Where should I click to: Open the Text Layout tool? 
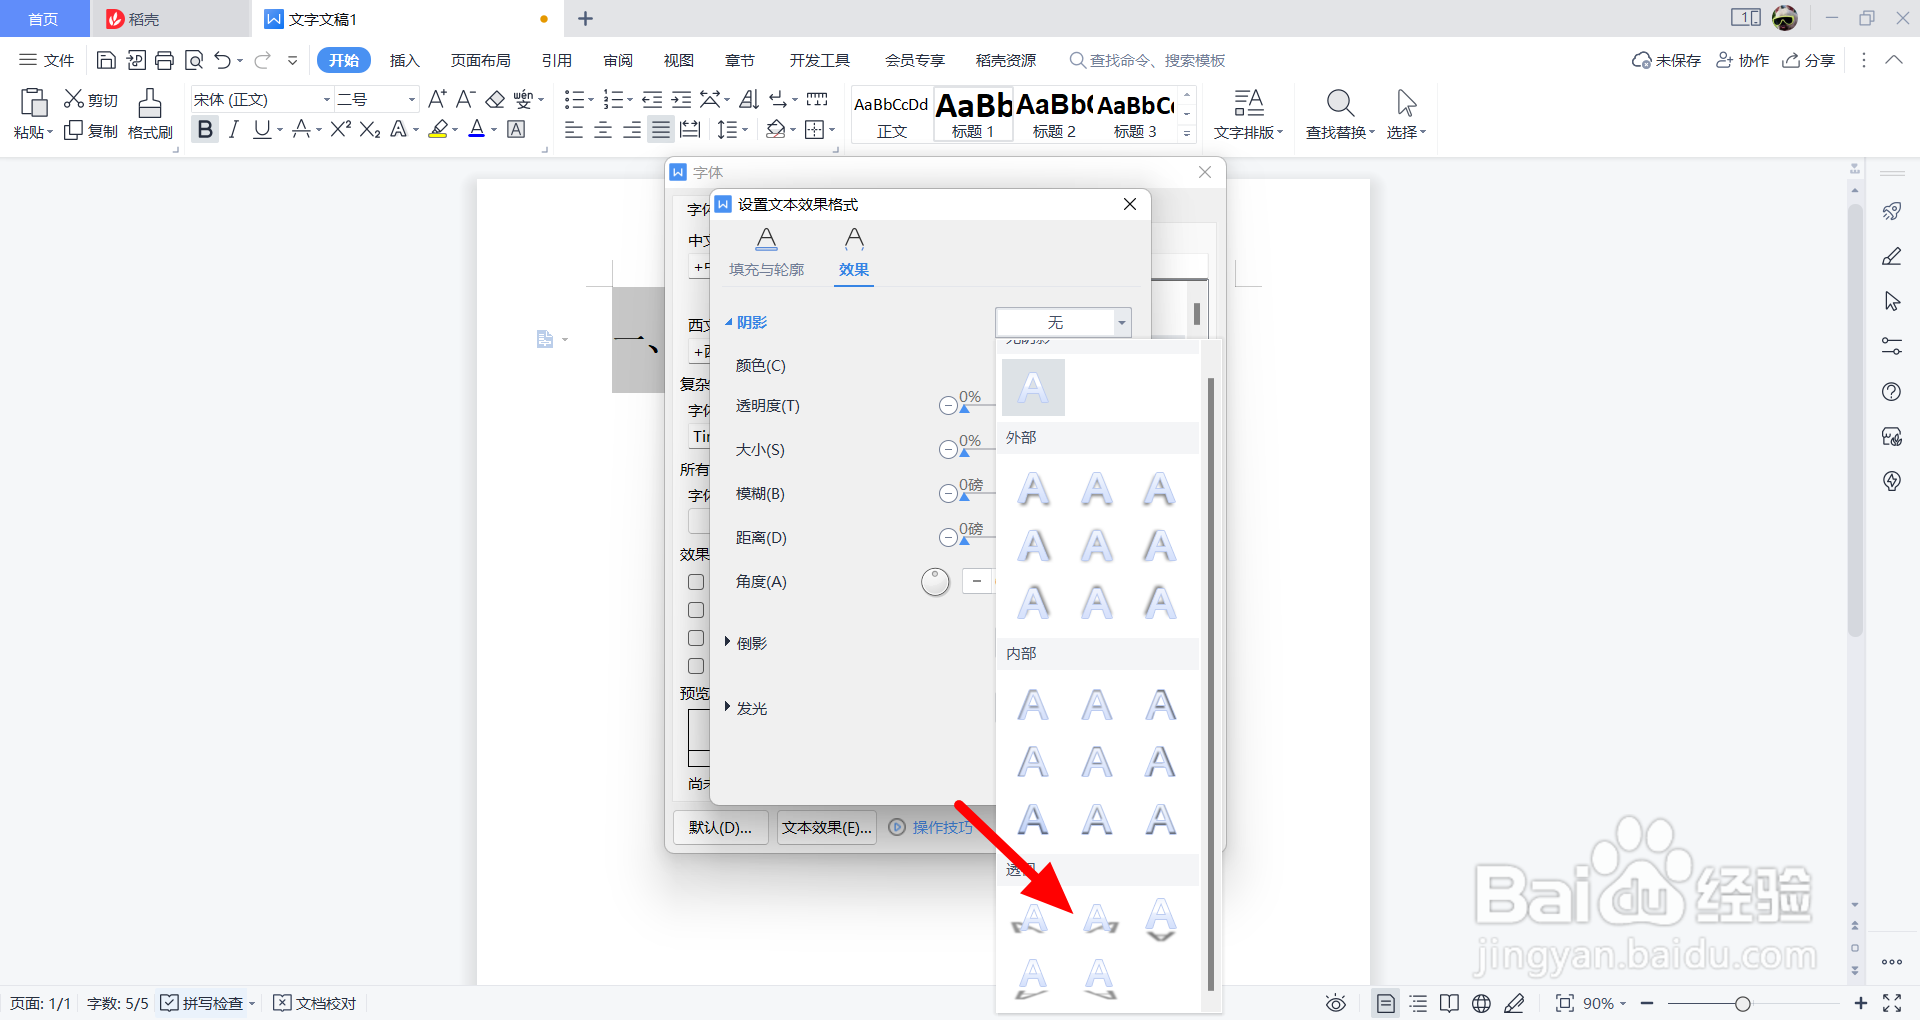click(1248, 114)
